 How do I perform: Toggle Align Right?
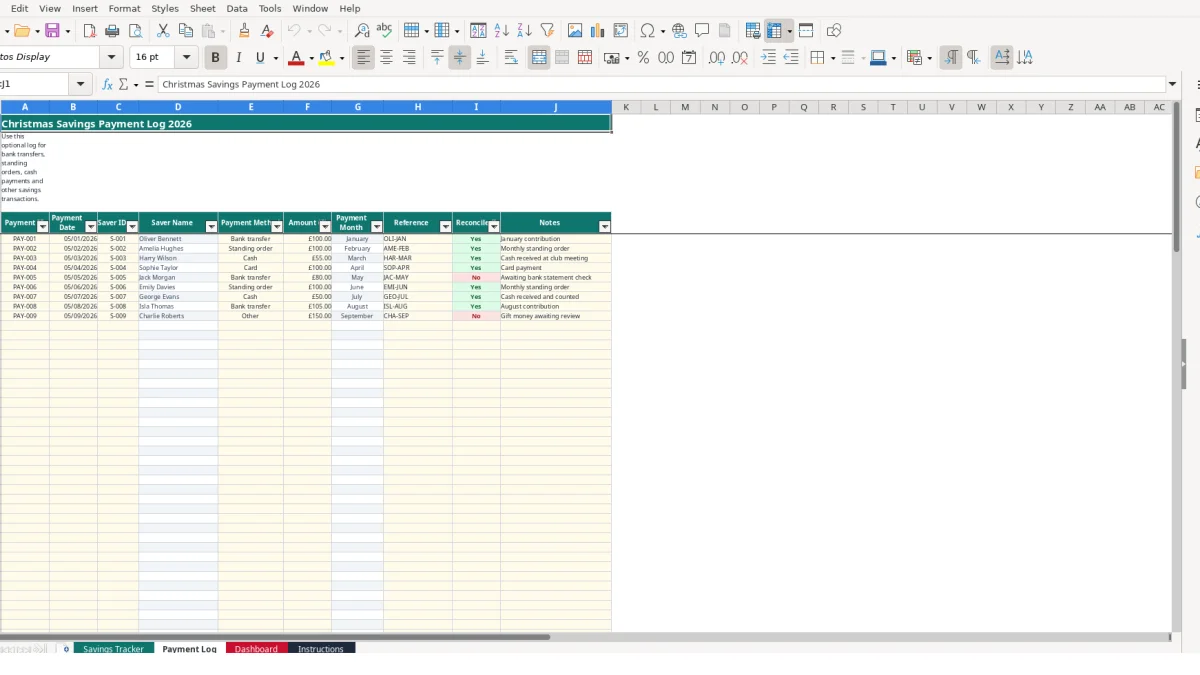point(409,58)
